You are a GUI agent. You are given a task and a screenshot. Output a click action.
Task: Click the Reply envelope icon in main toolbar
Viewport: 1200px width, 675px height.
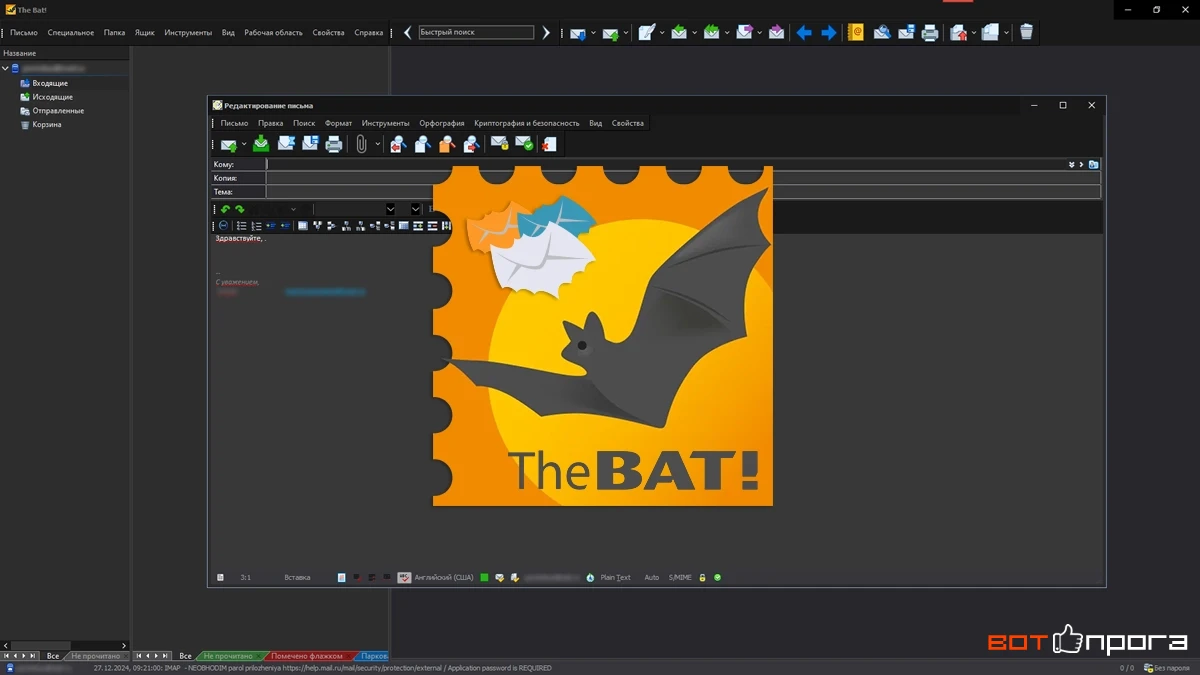(x=679, y=33)
